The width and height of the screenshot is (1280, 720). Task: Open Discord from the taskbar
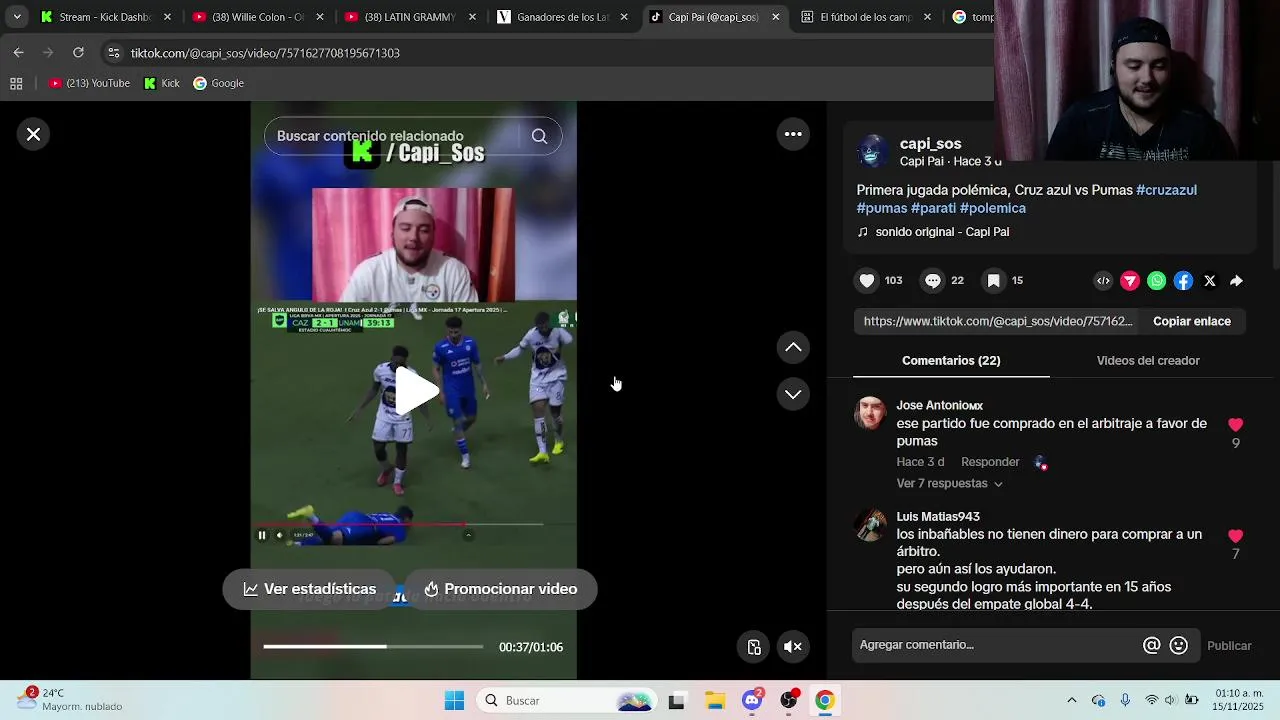752,701
